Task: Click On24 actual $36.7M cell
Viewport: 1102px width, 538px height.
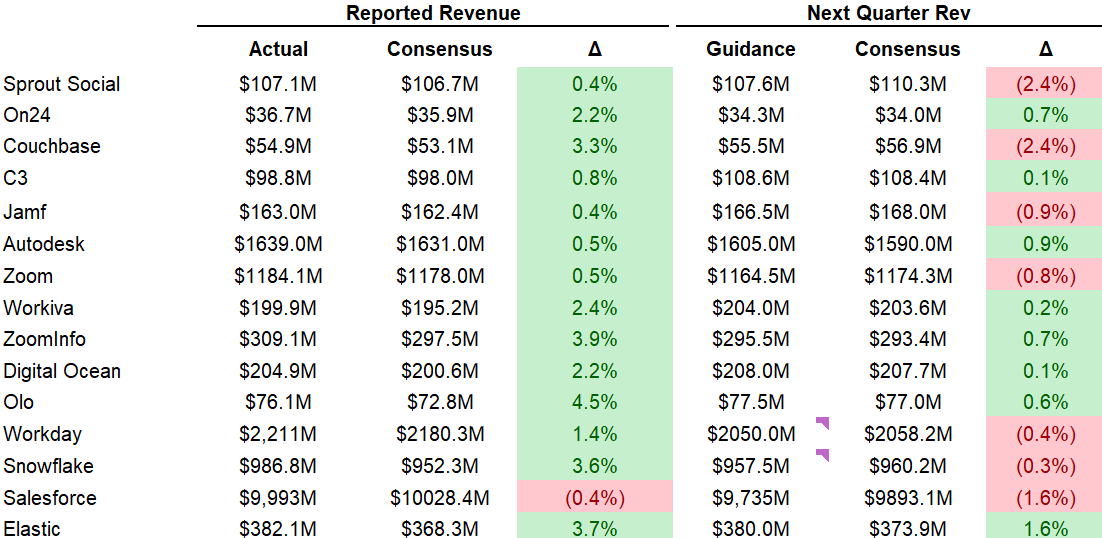Action: [x=278, y=114]
